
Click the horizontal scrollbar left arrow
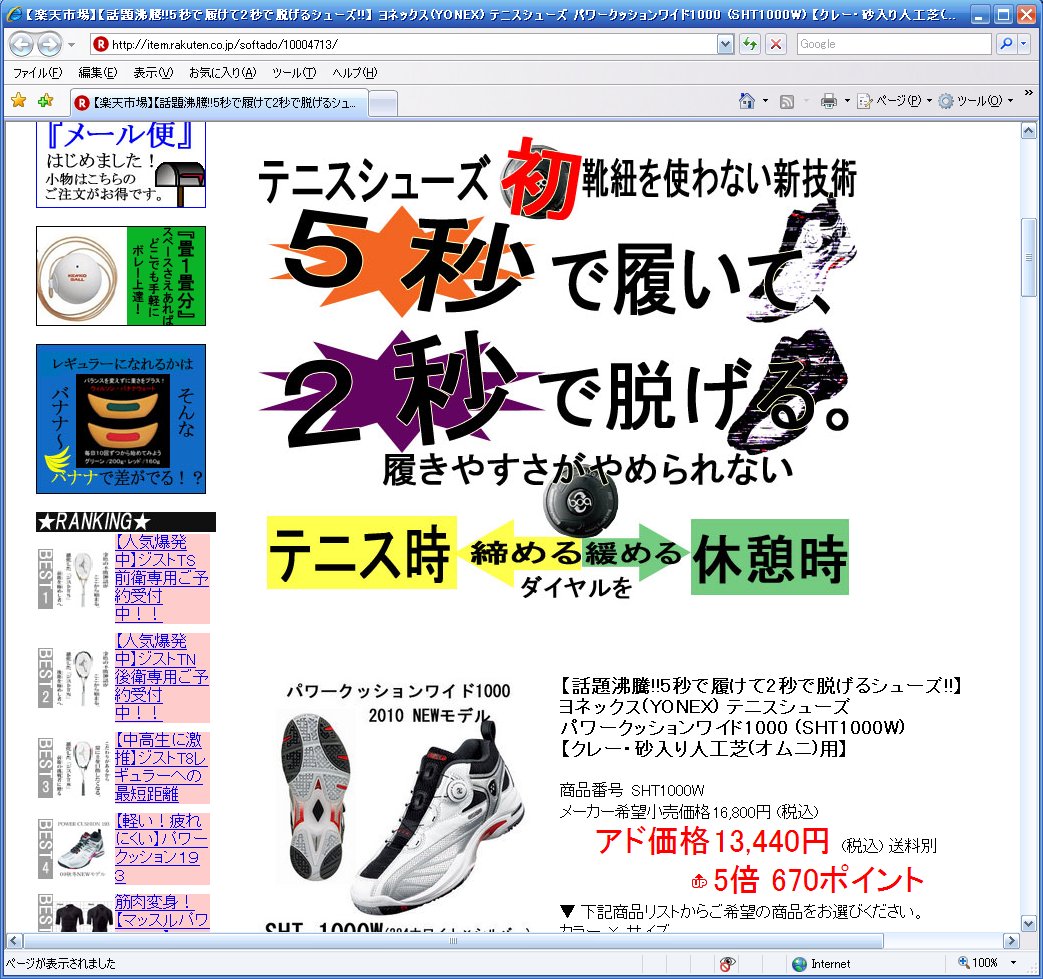pyautogui.click(x=14, y=940)
